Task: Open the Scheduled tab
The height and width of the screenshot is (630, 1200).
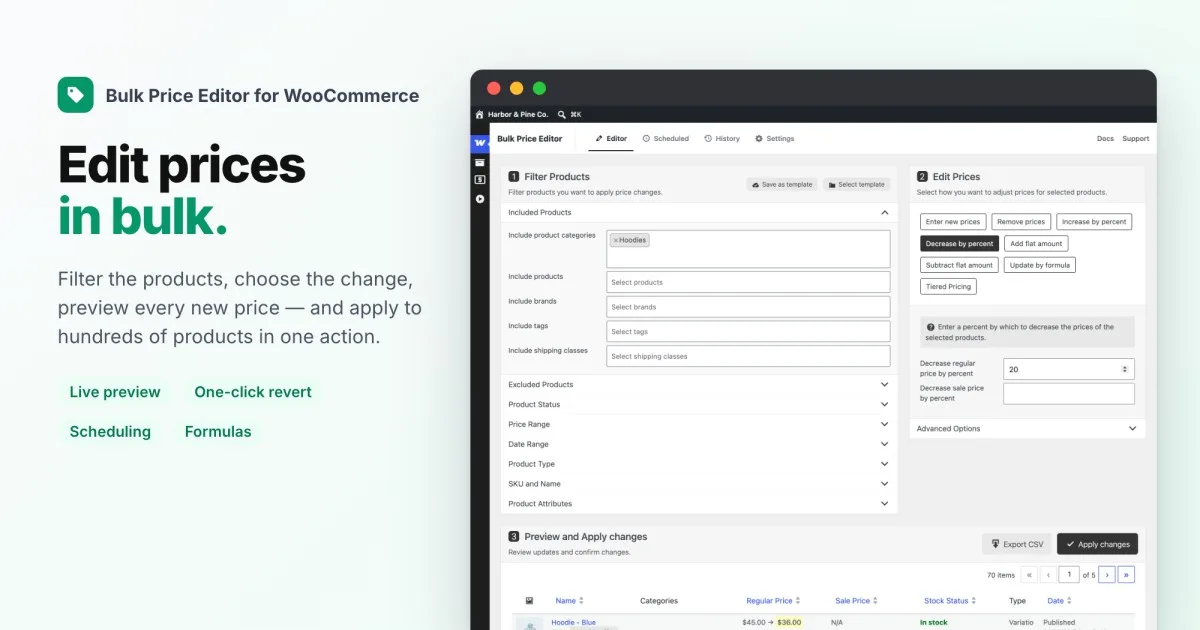Action: click(x=665, y=138)
